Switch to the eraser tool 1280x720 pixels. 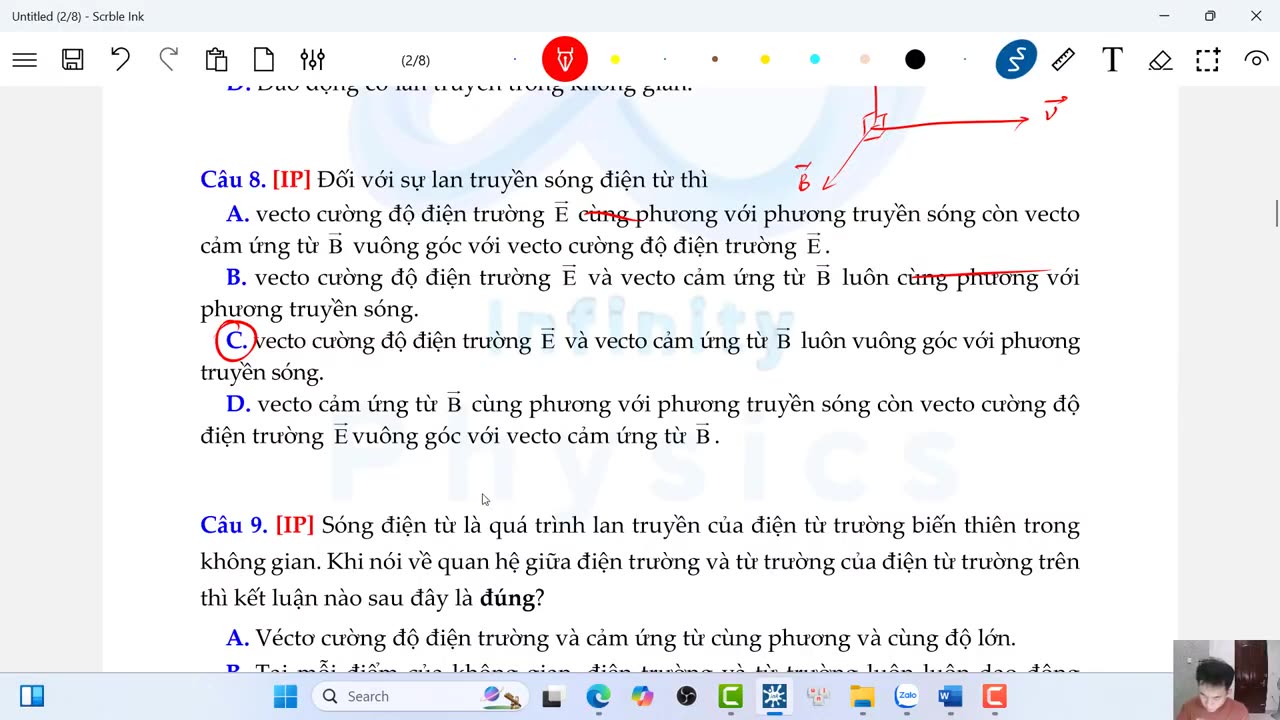click(x=1160, y=60)
